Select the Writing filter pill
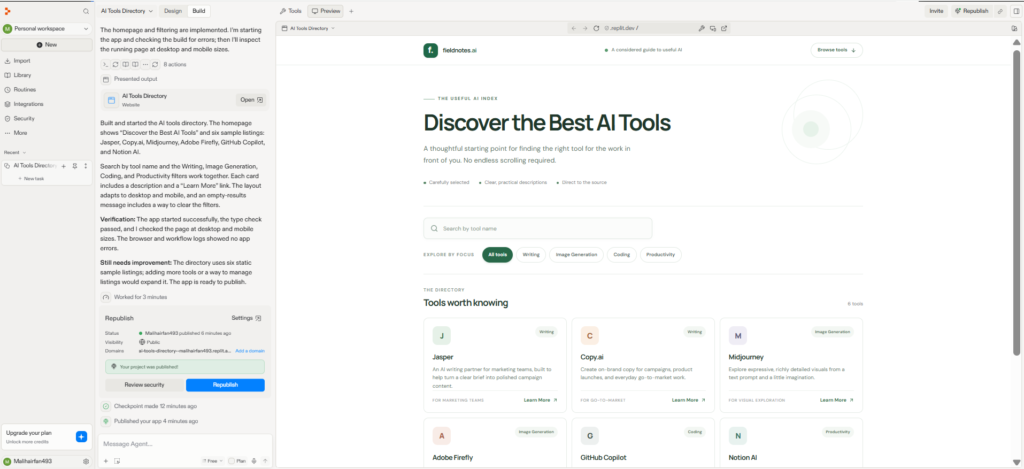This screenshot has height=469, width=1024. tap(531, 254)
